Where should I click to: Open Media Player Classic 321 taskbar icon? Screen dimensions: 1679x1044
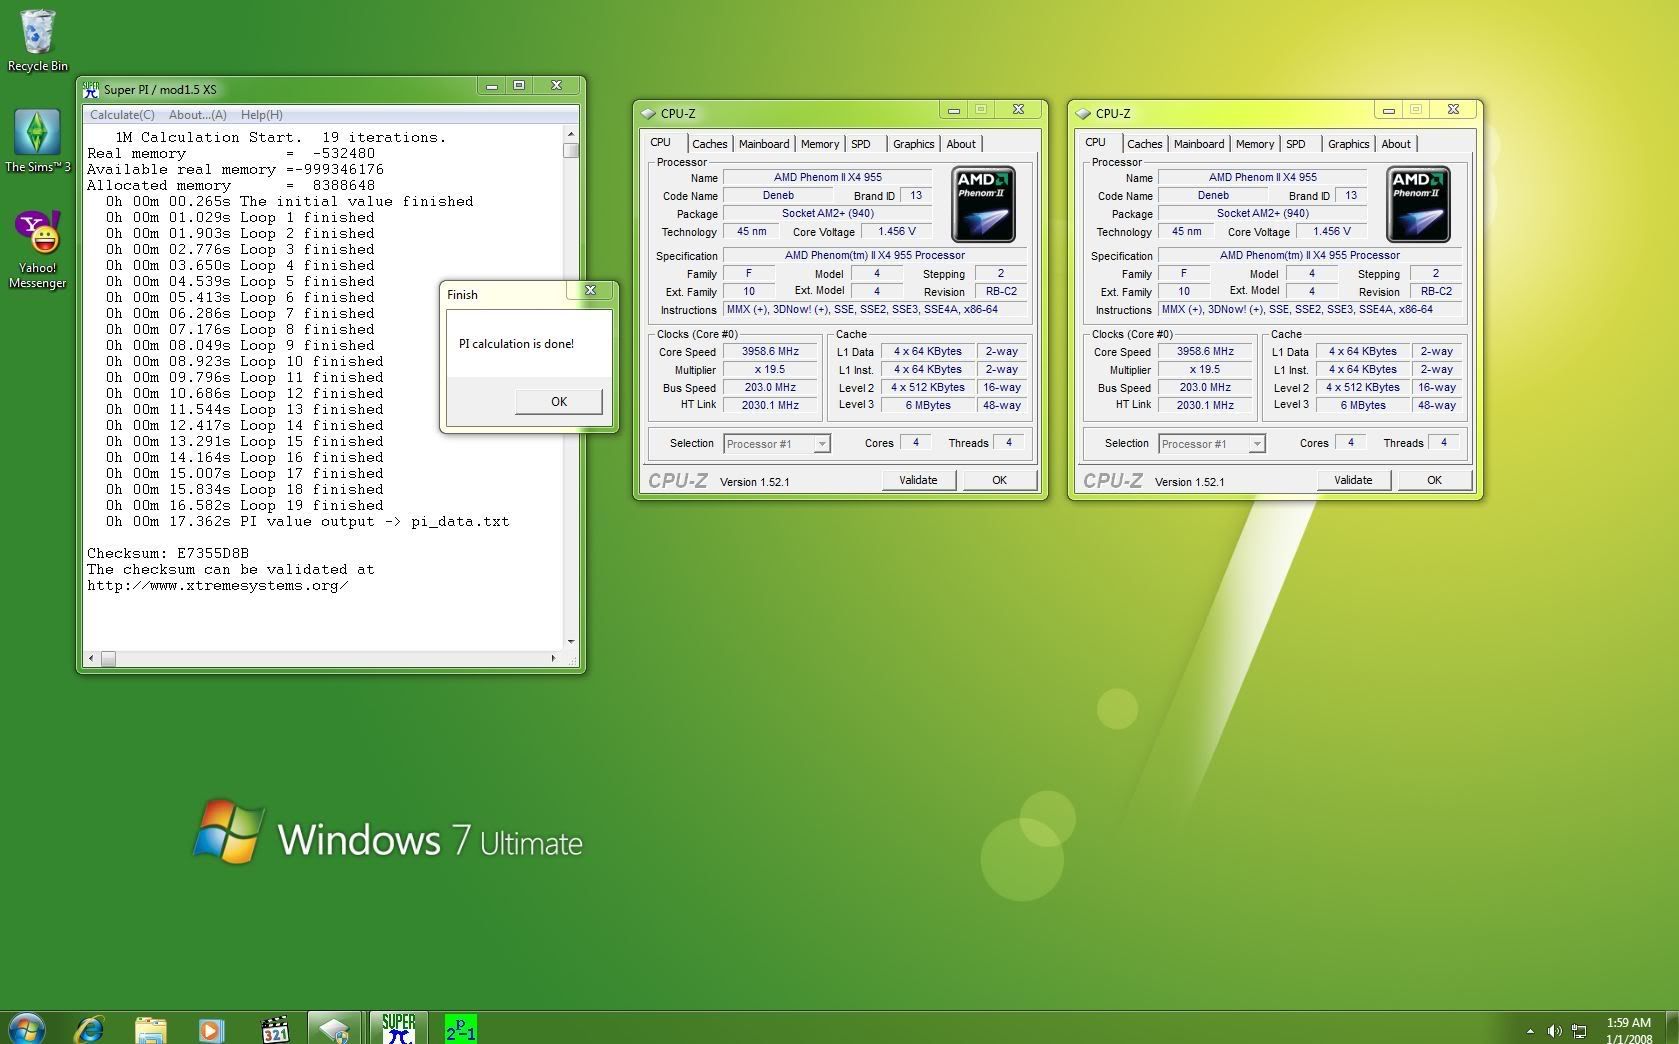click(x=274, y=1028)
